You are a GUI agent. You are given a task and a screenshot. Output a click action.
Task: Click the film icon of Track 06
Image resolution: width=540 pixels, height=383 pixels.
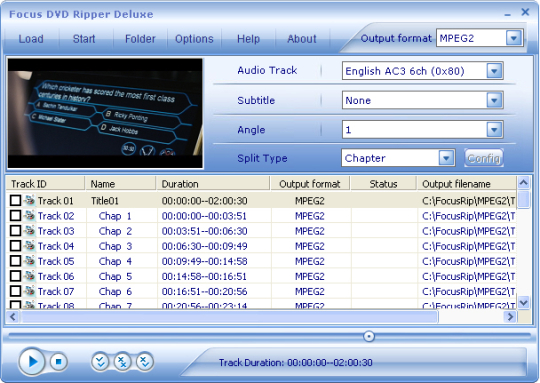coord(30,276)
